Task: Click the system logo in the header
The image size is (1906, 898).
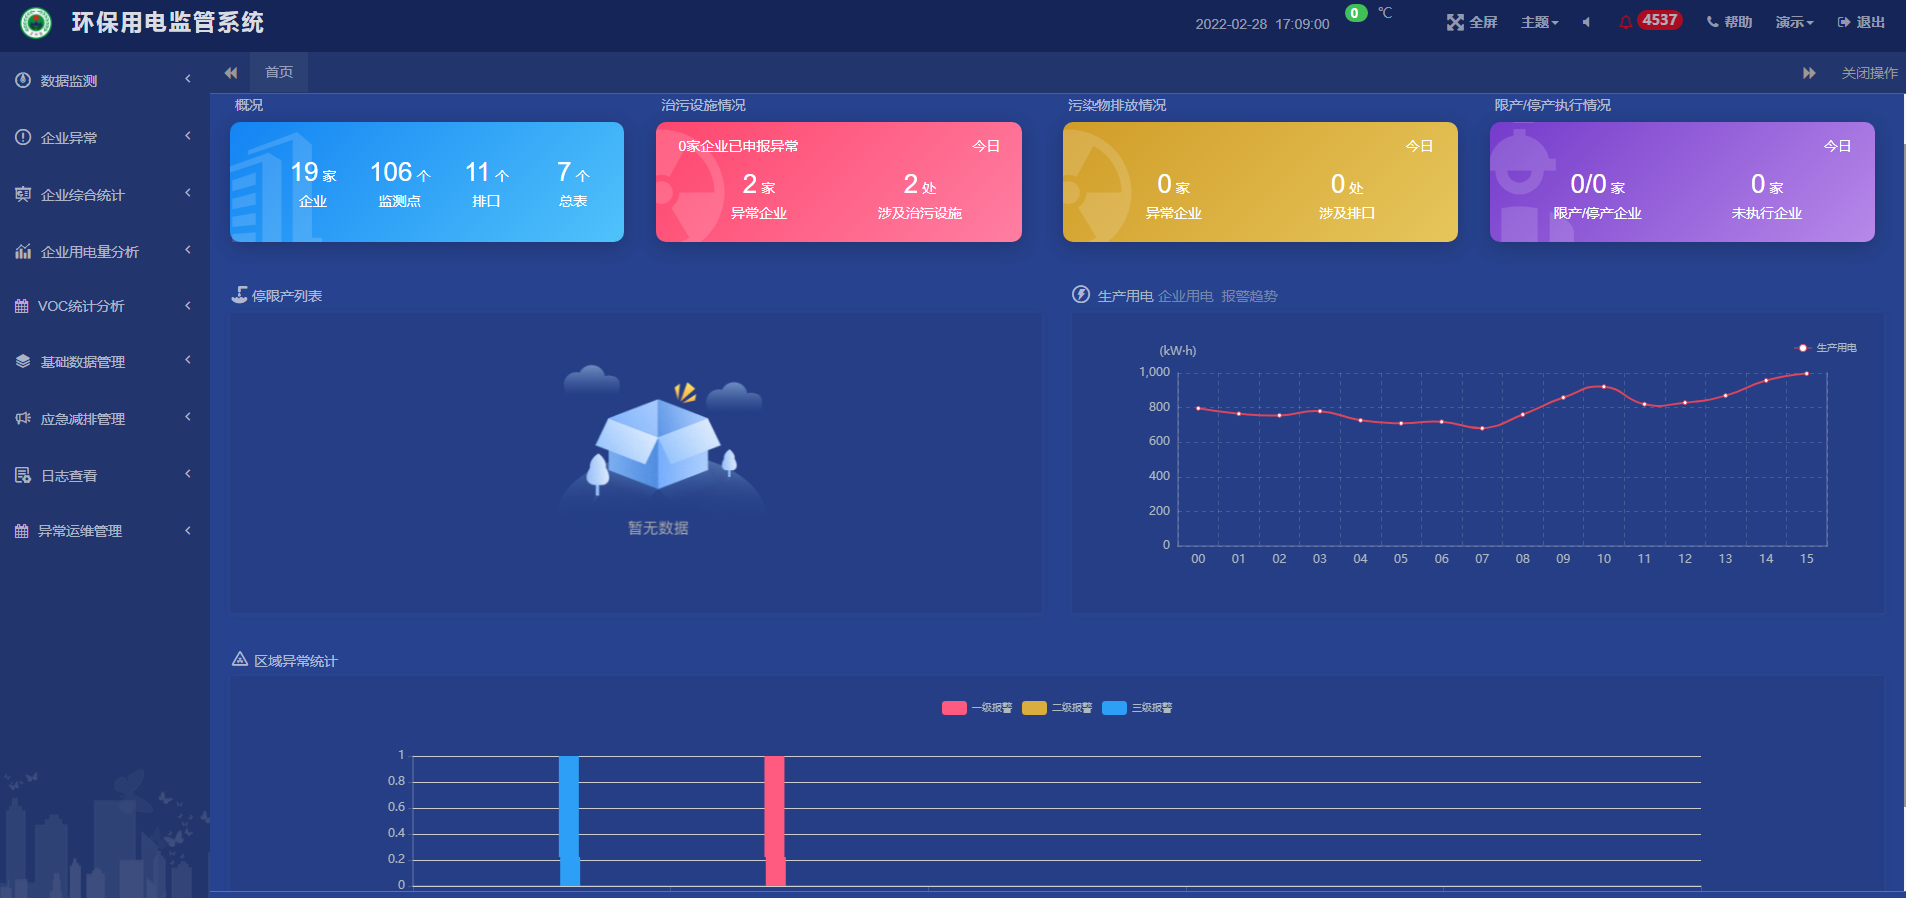Action: tap(36, 22)
